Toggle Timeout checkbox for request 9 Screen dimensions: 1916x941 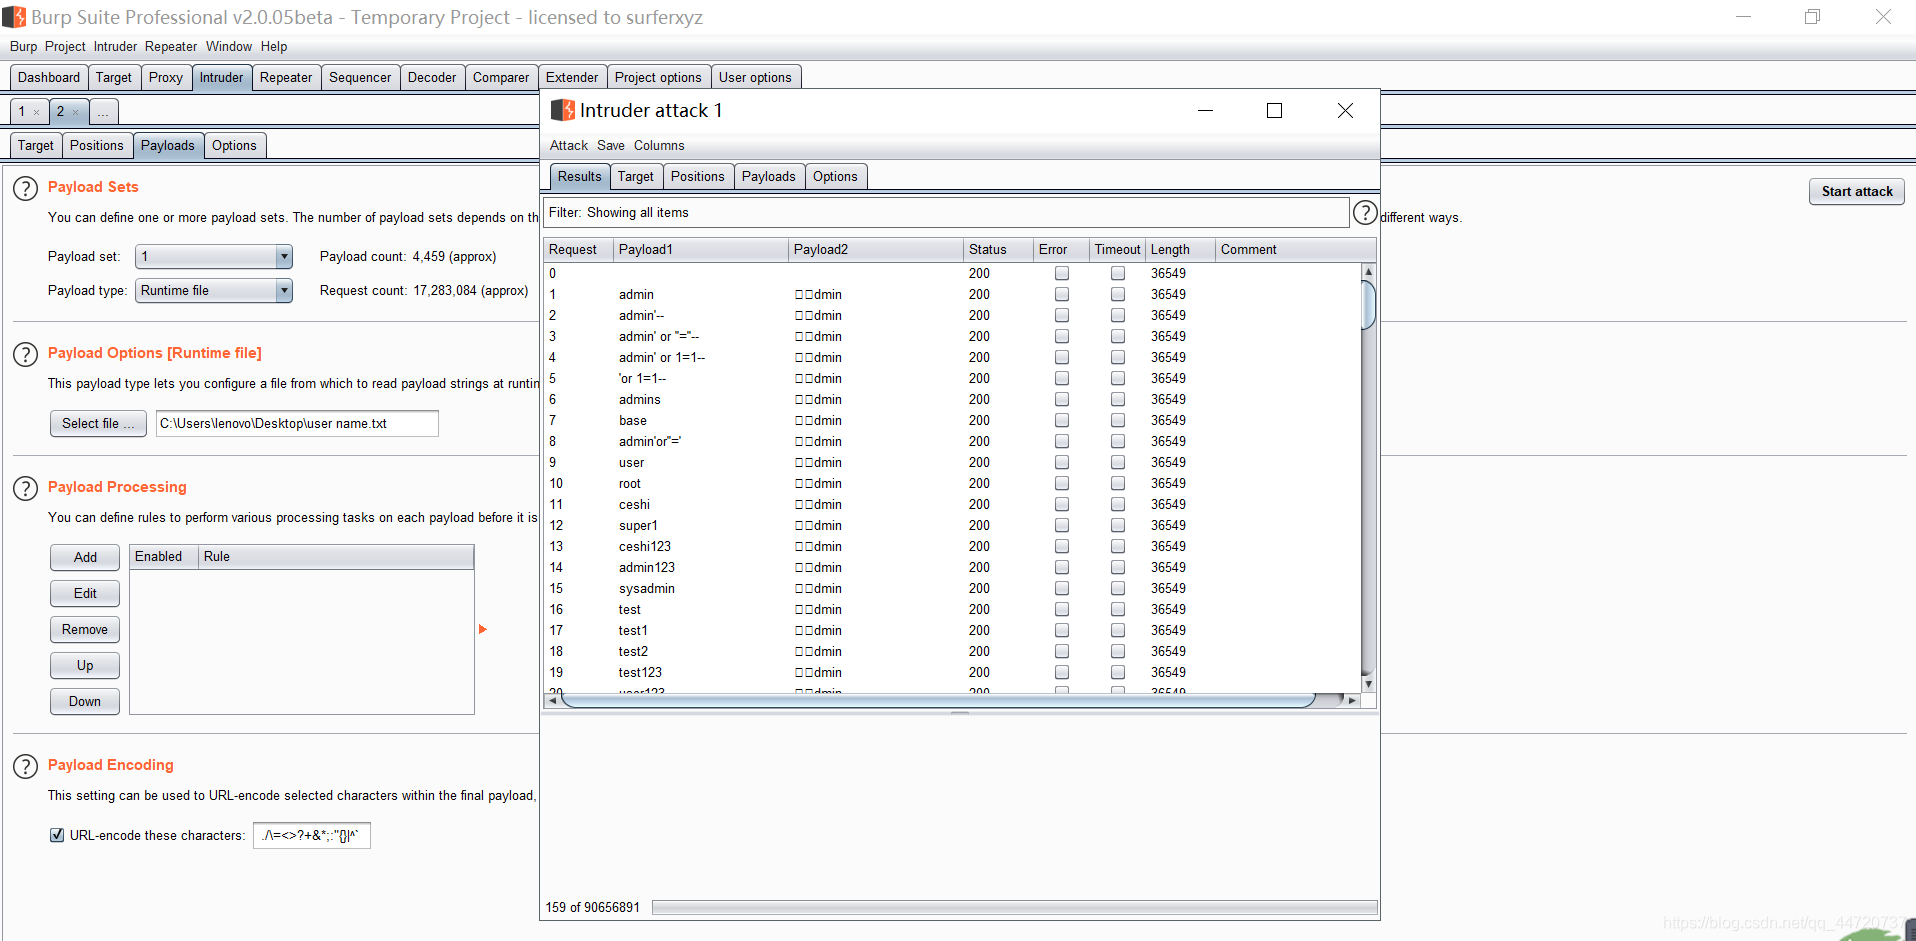[1118, 462]
